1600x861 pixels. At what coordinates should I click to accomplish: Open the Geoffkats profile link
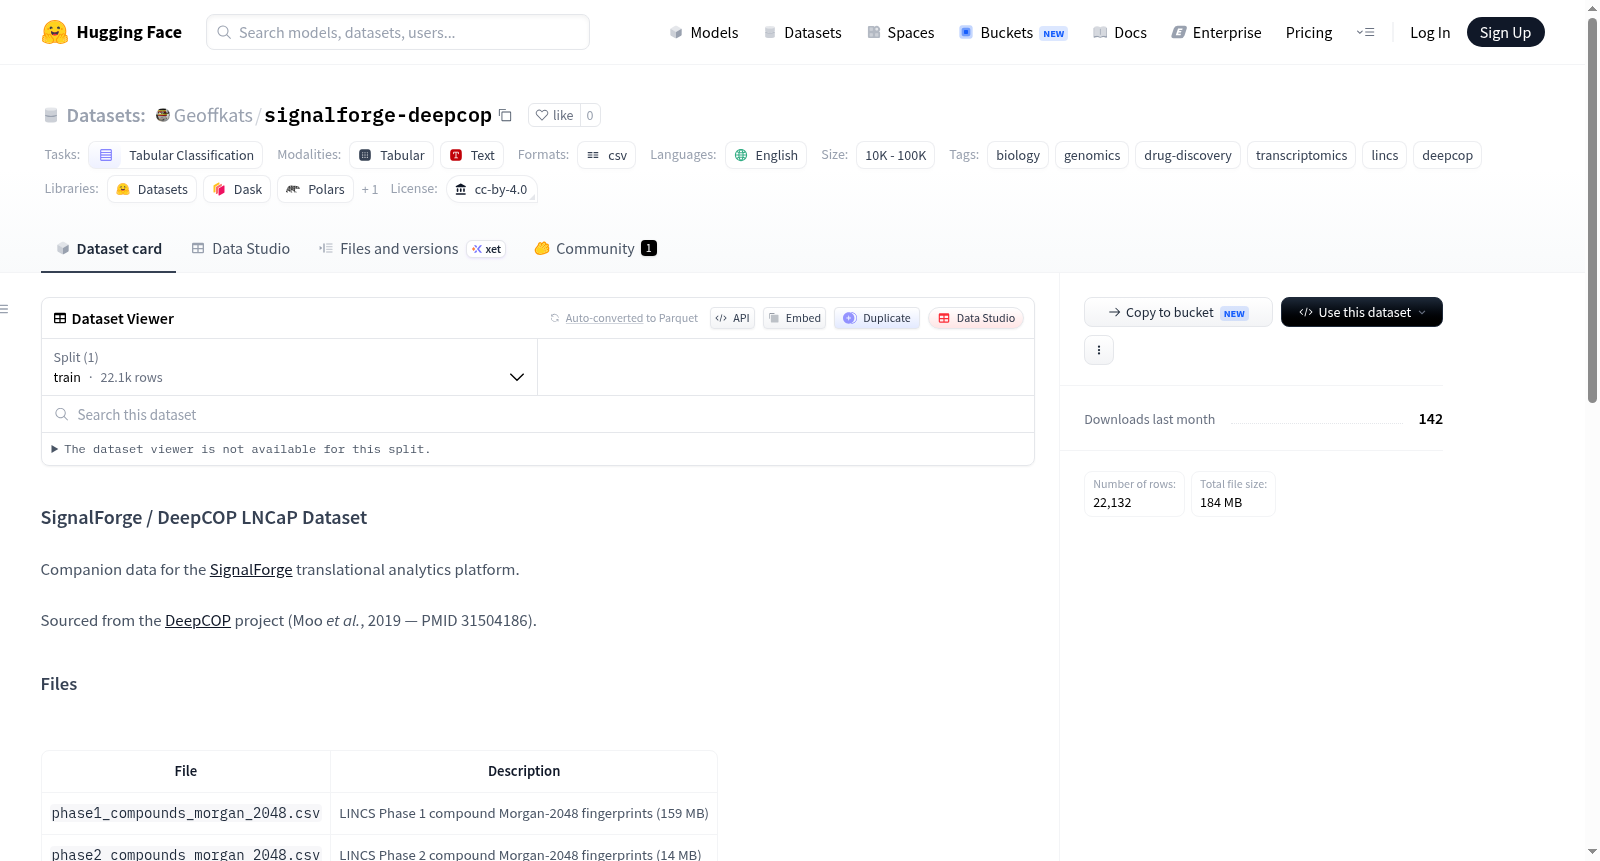(x=213, y=115)
